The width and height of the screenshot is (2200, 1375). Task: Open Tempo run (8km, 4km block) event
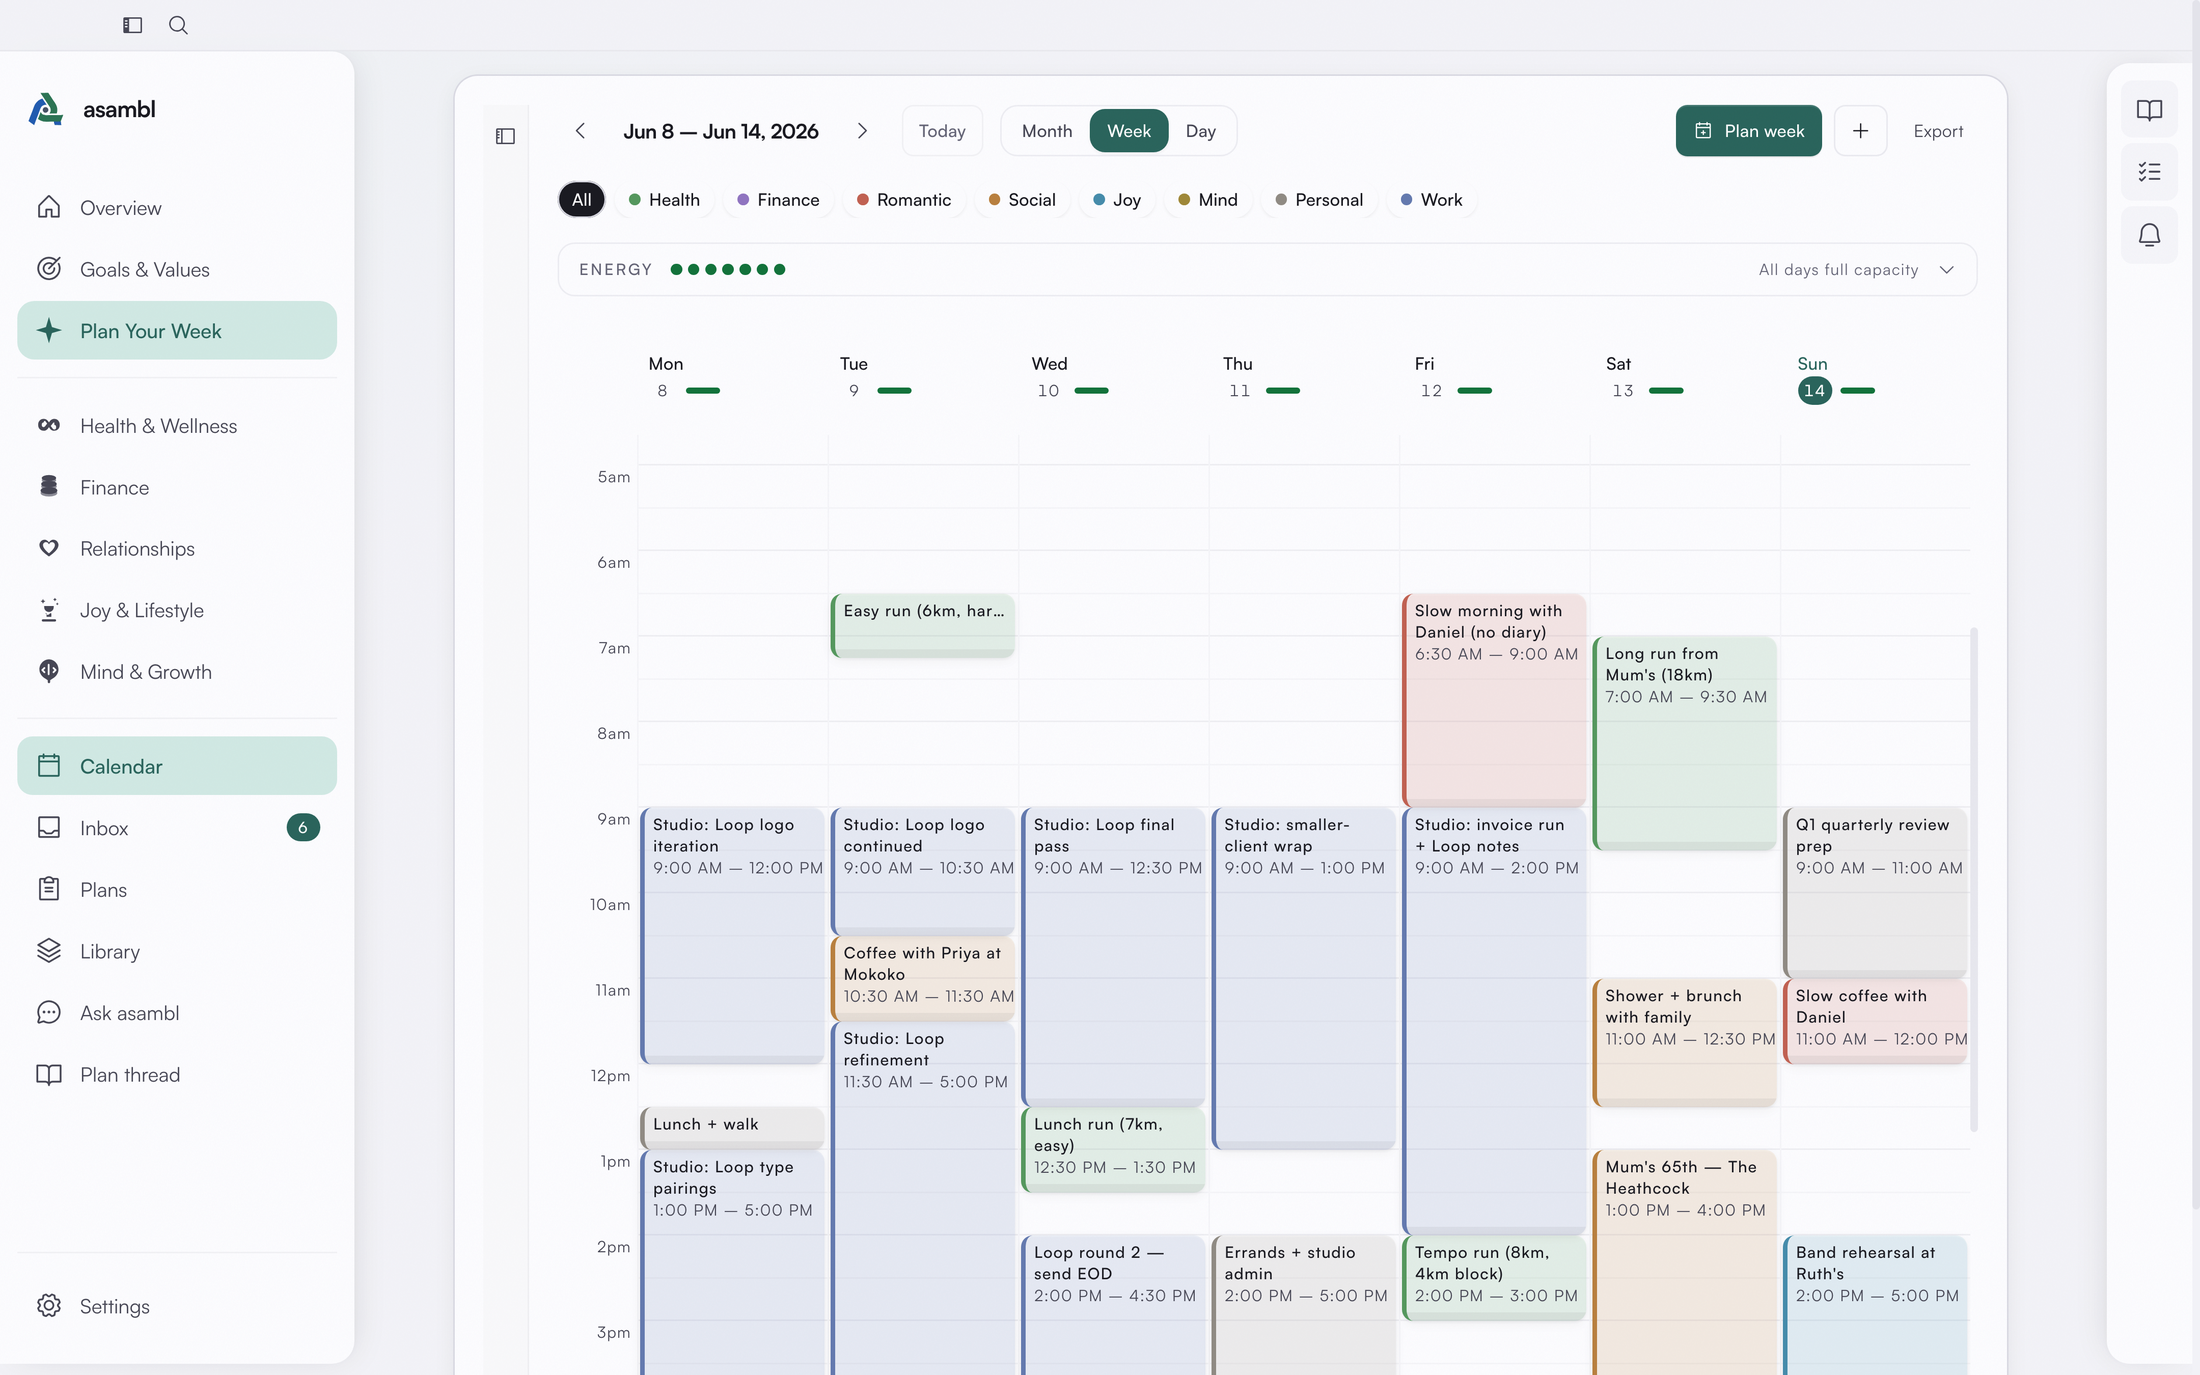(1494, 1278)
